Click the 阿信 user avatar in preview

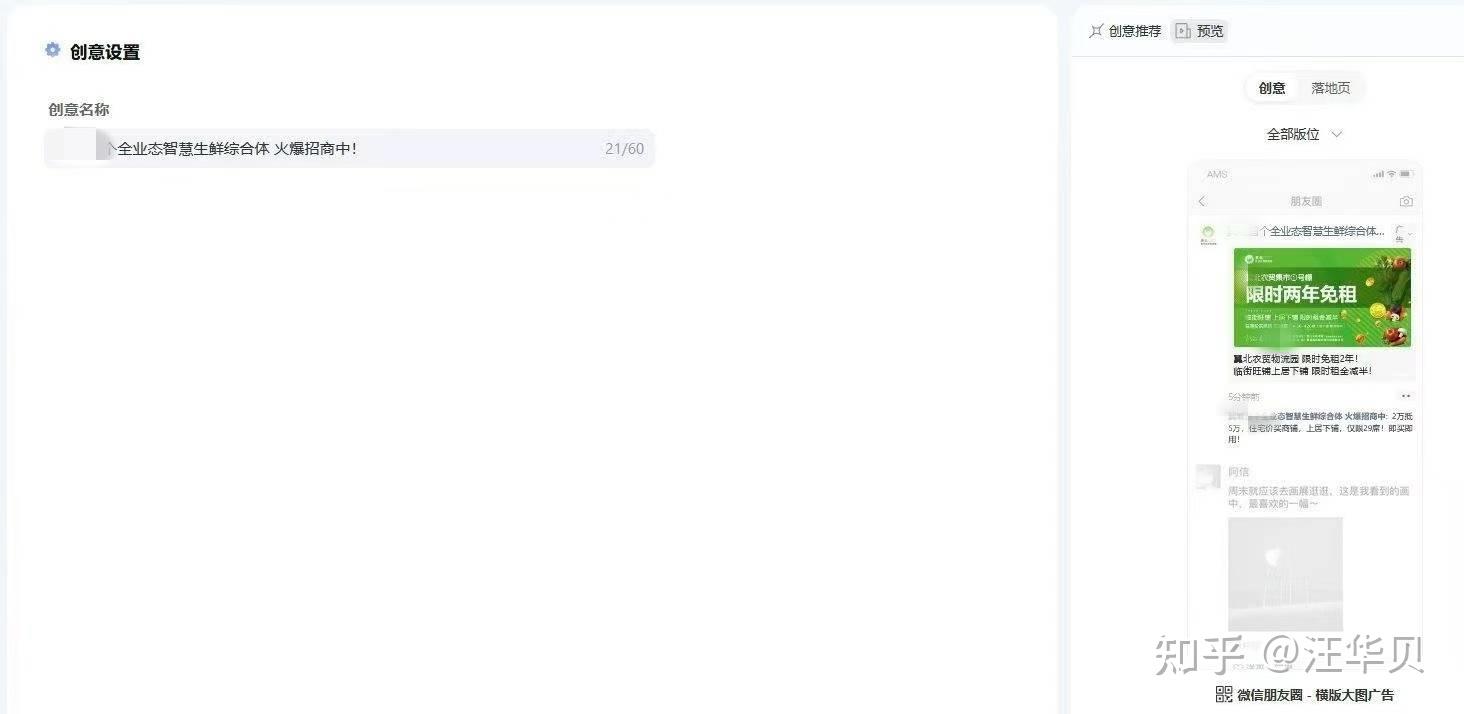[1209, 476]
